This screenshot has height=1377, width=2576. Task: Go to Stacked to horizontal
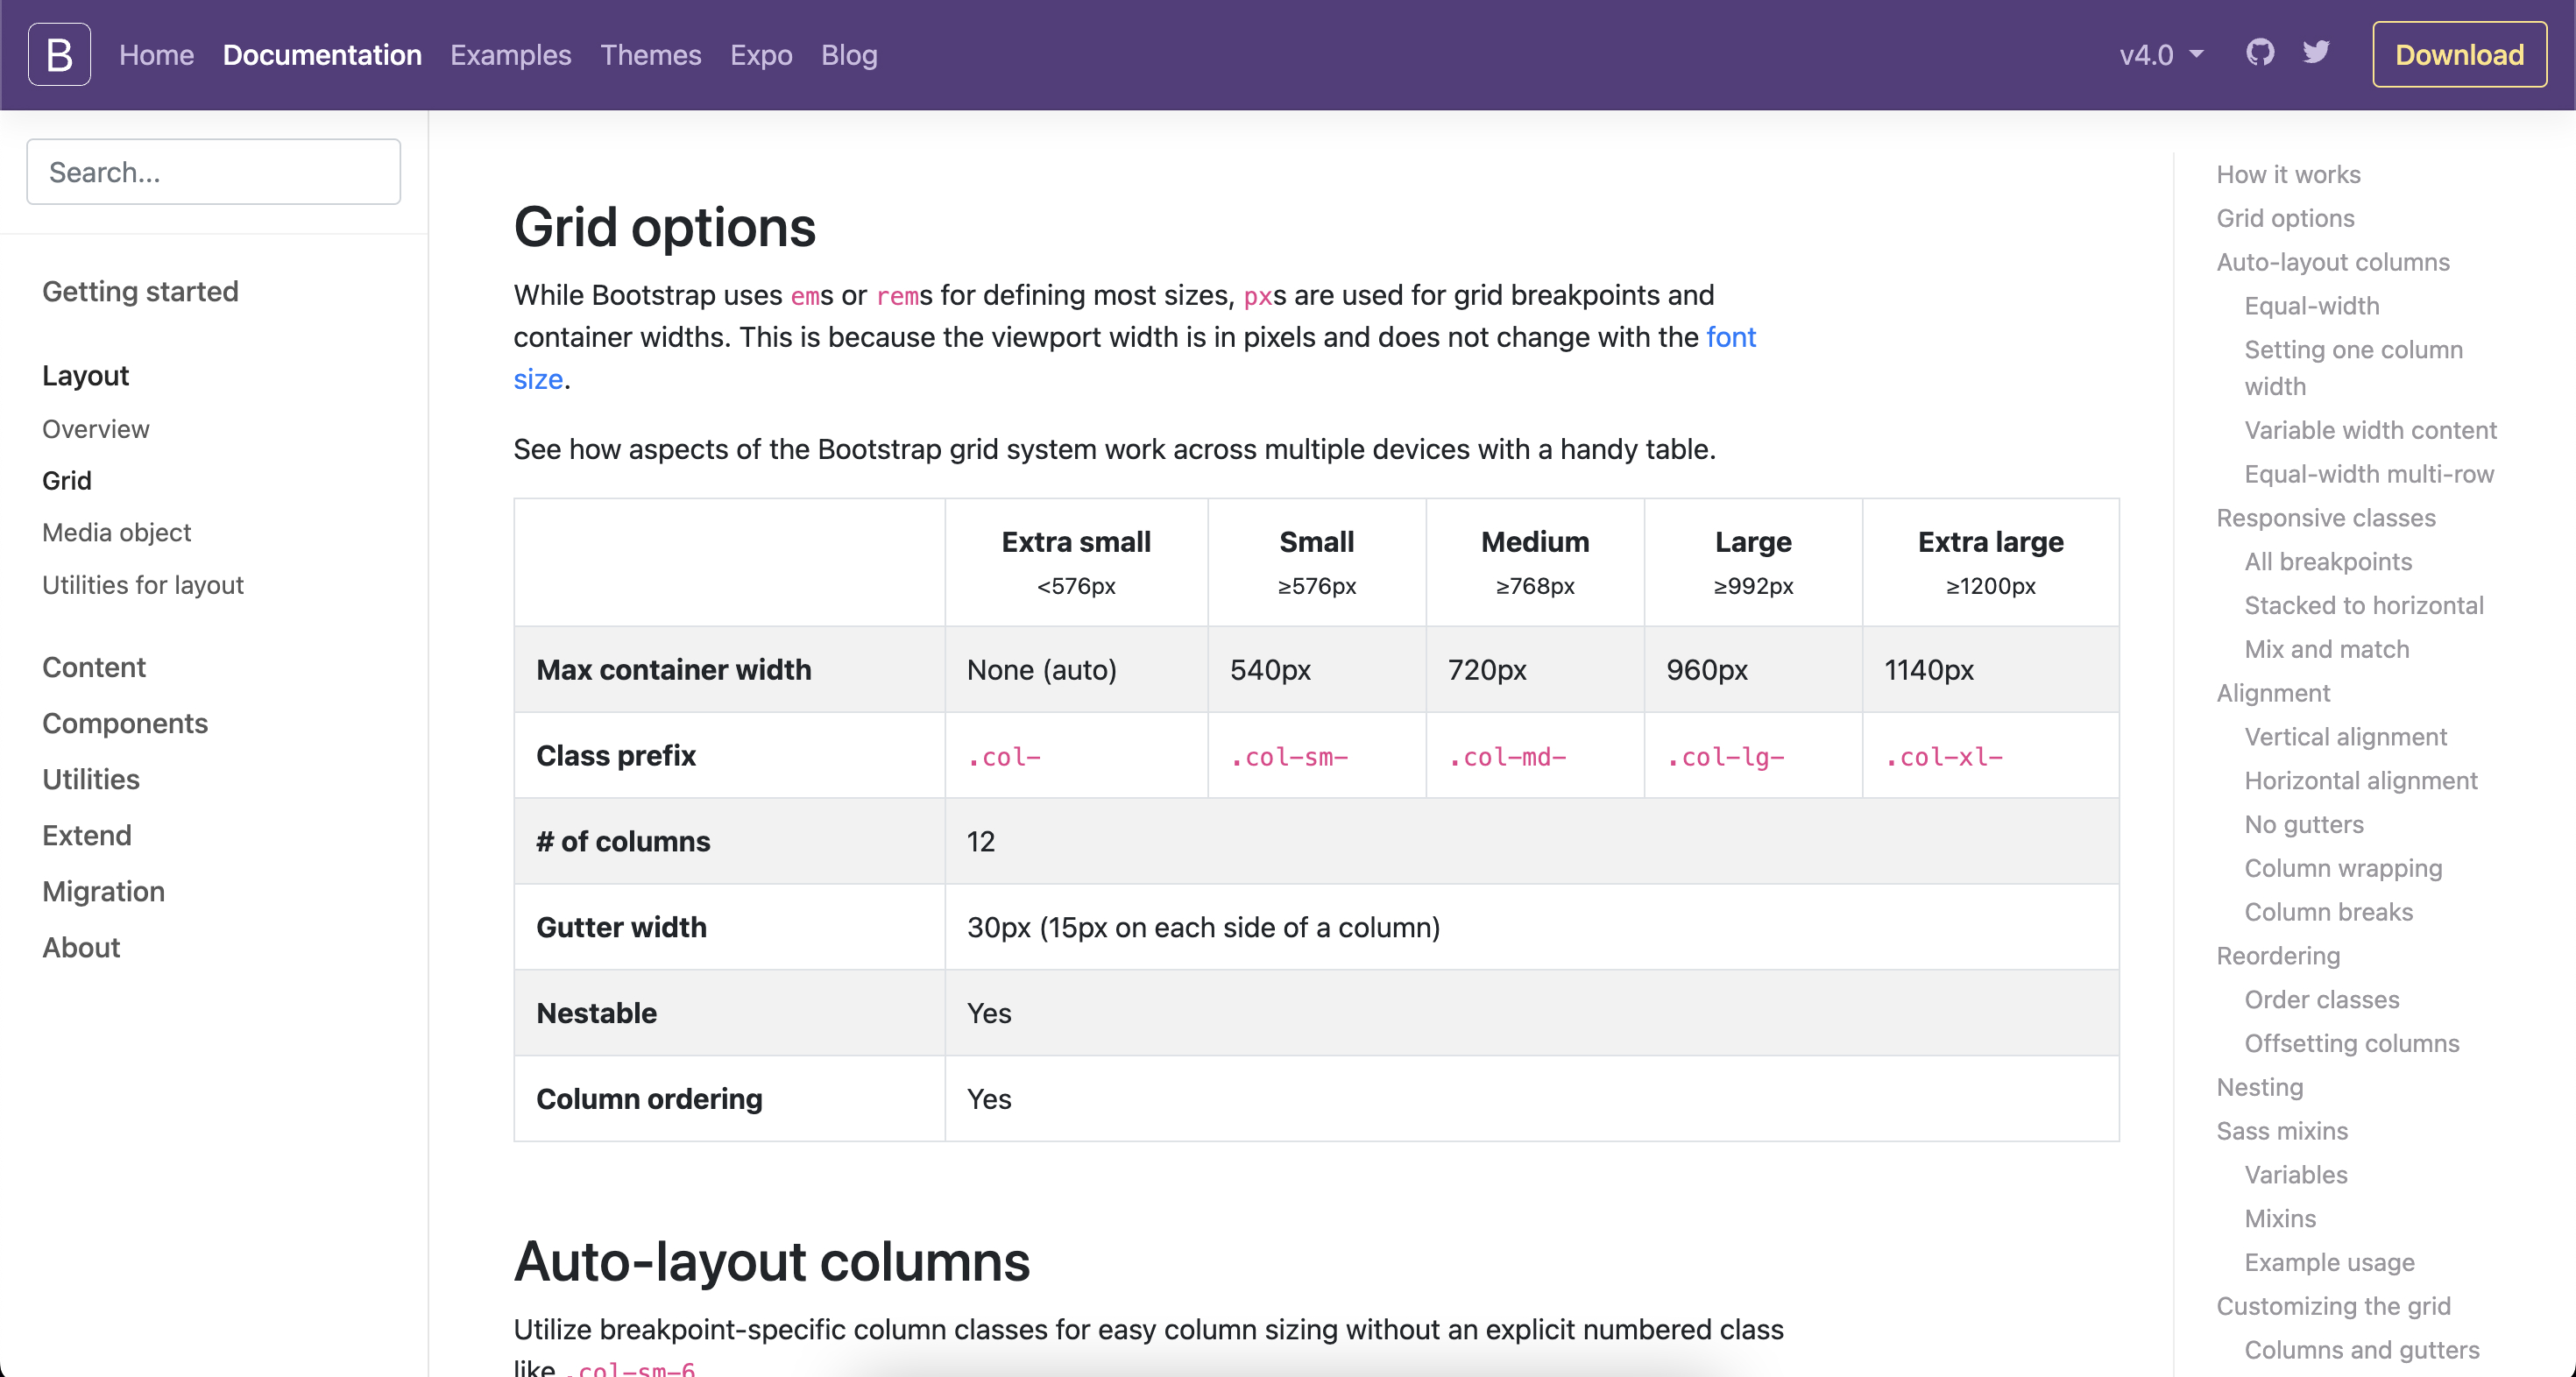(2364, 606)
